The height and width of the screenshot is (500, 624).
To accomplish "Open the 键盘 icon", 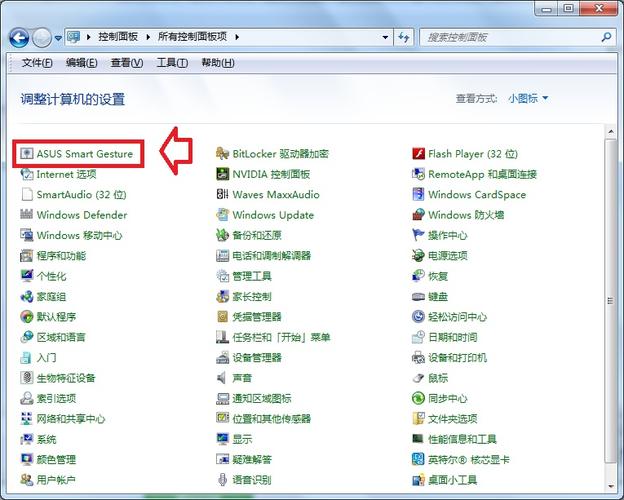I will click(x=418, y=296).
